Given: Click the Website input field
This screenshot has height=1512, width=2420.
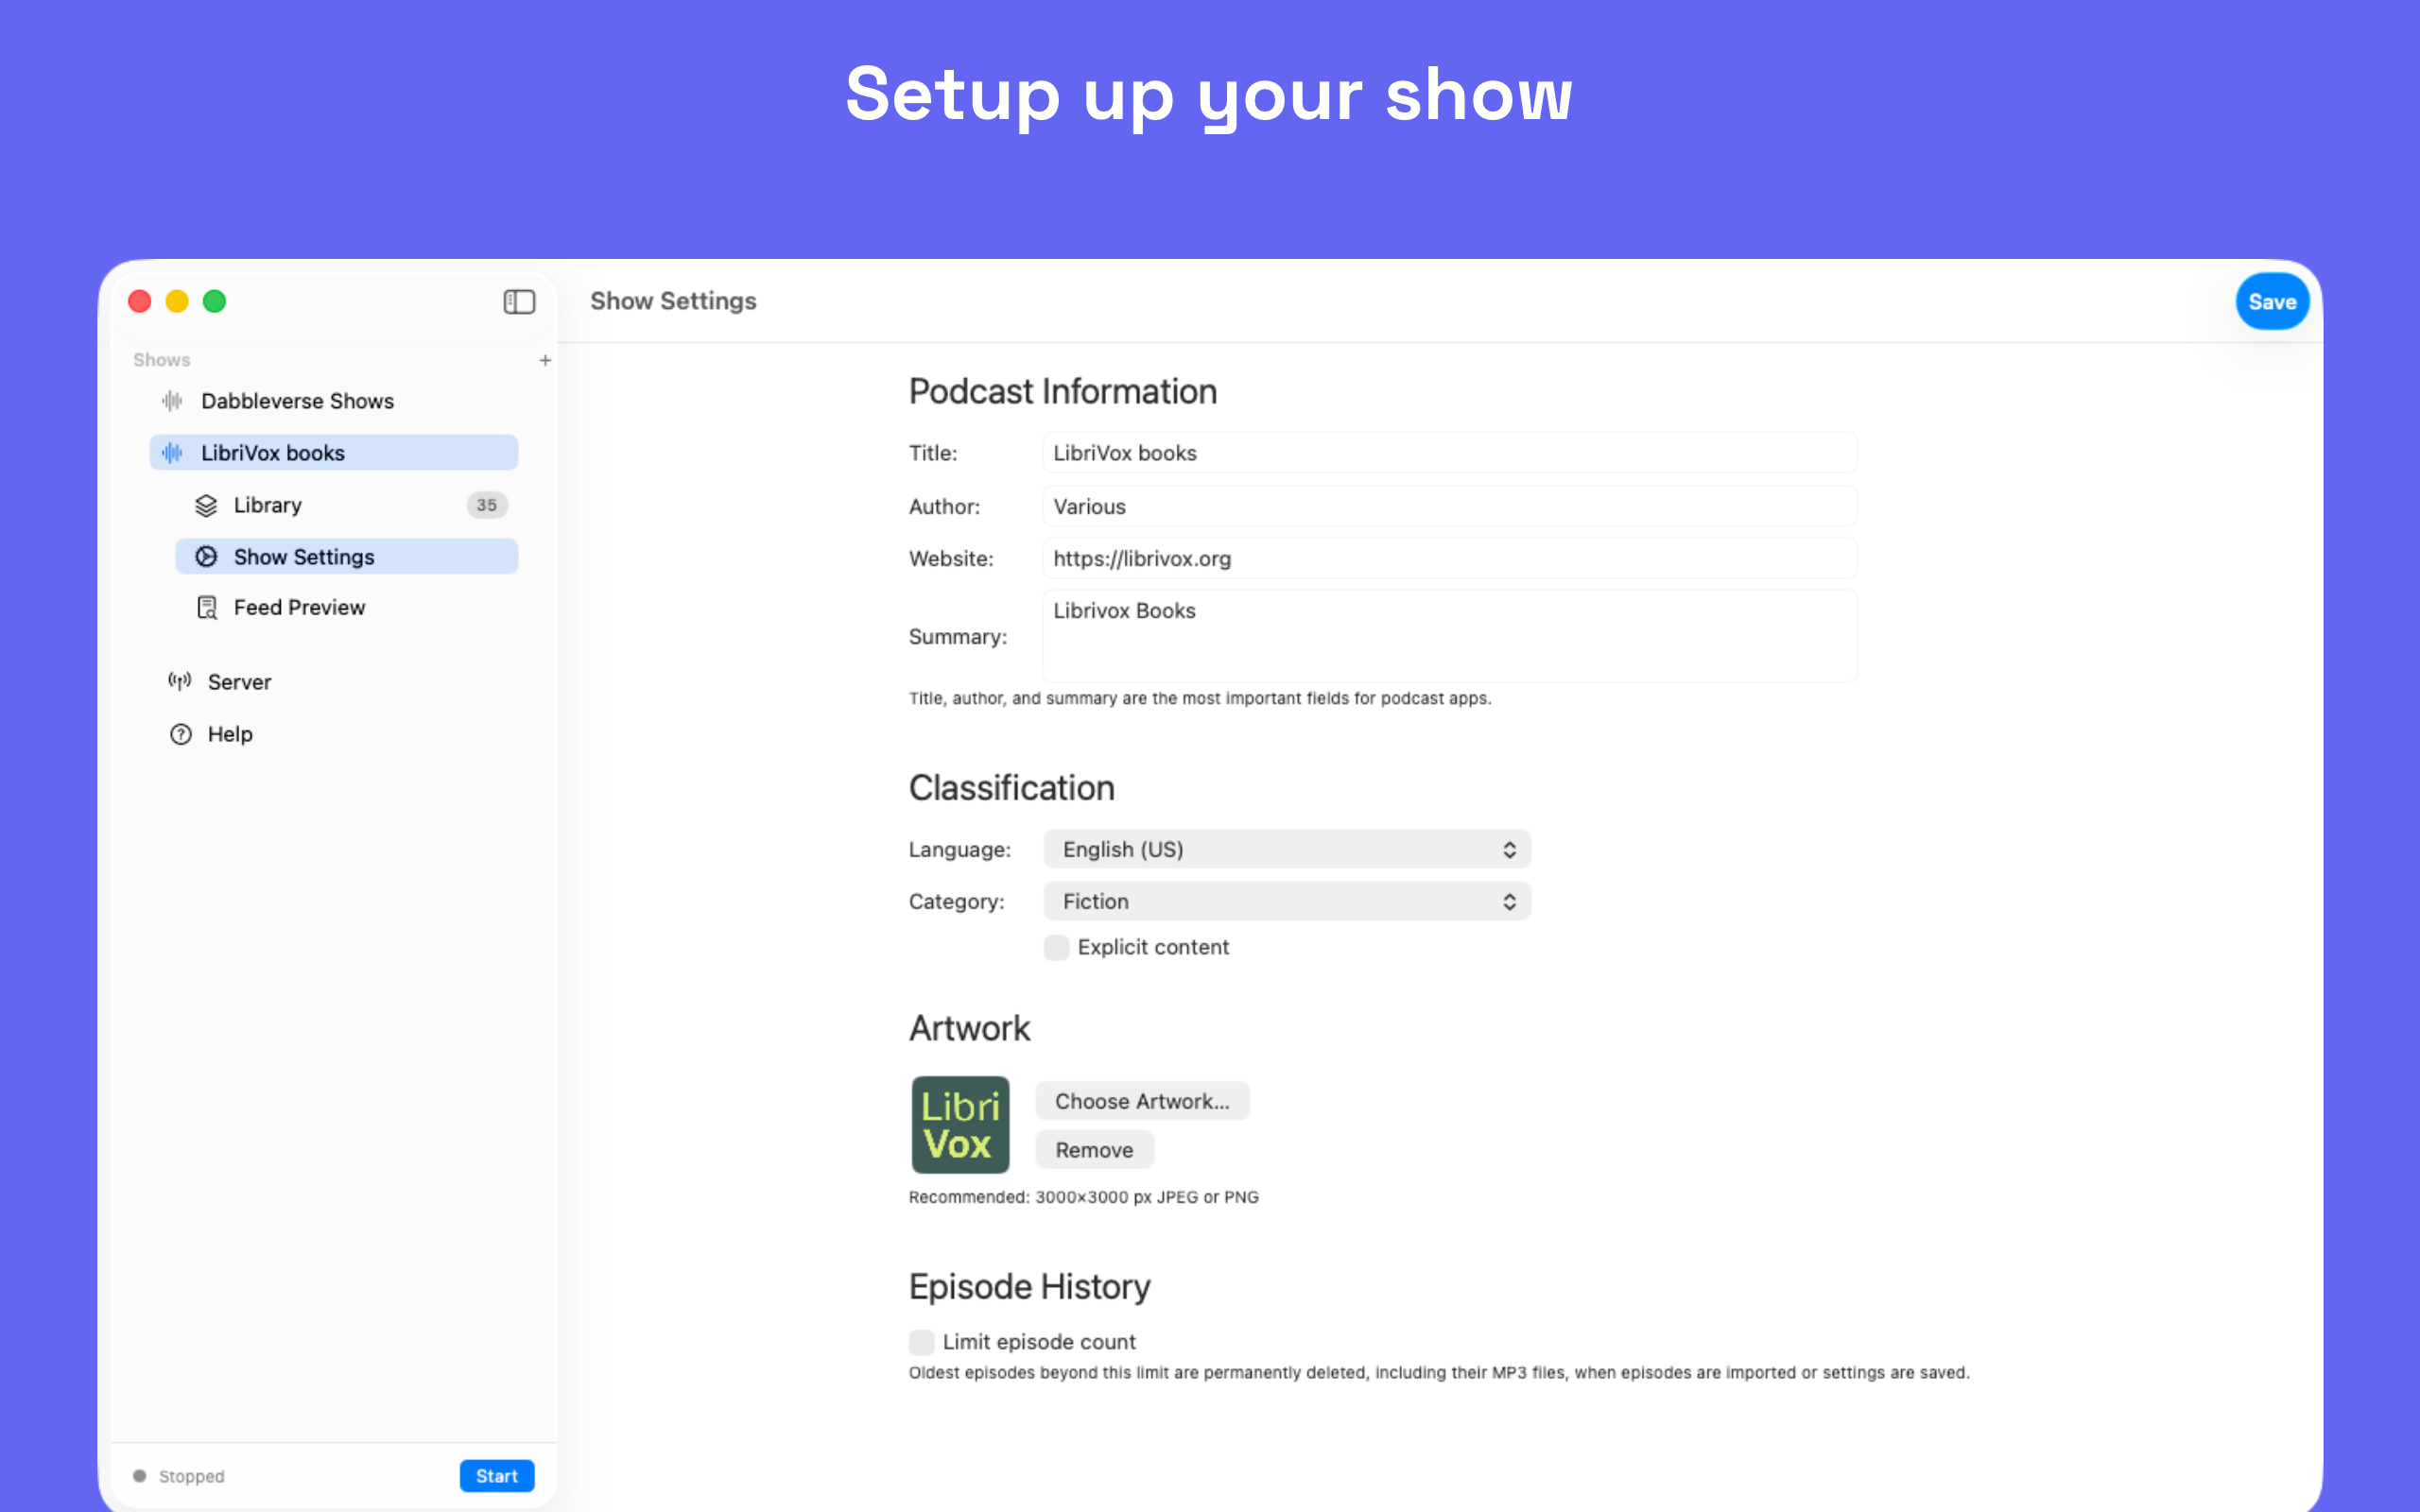Looking at the screenshot, I should click(x=1449, y=559).
